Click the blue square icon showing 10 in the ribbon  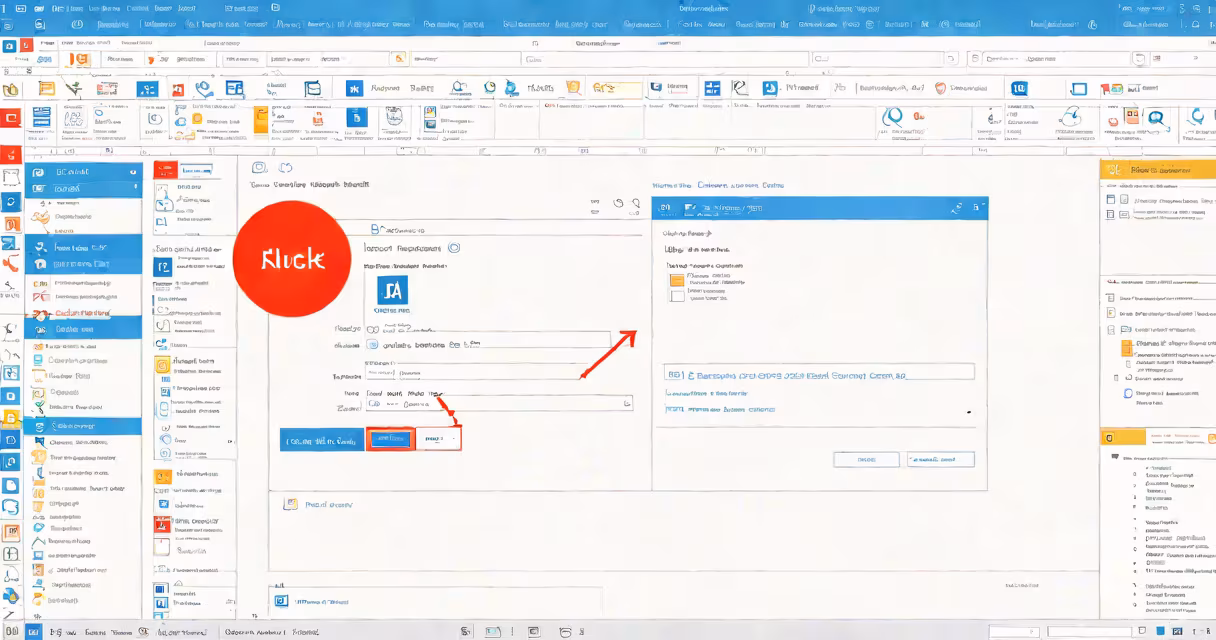(1019, 89)
